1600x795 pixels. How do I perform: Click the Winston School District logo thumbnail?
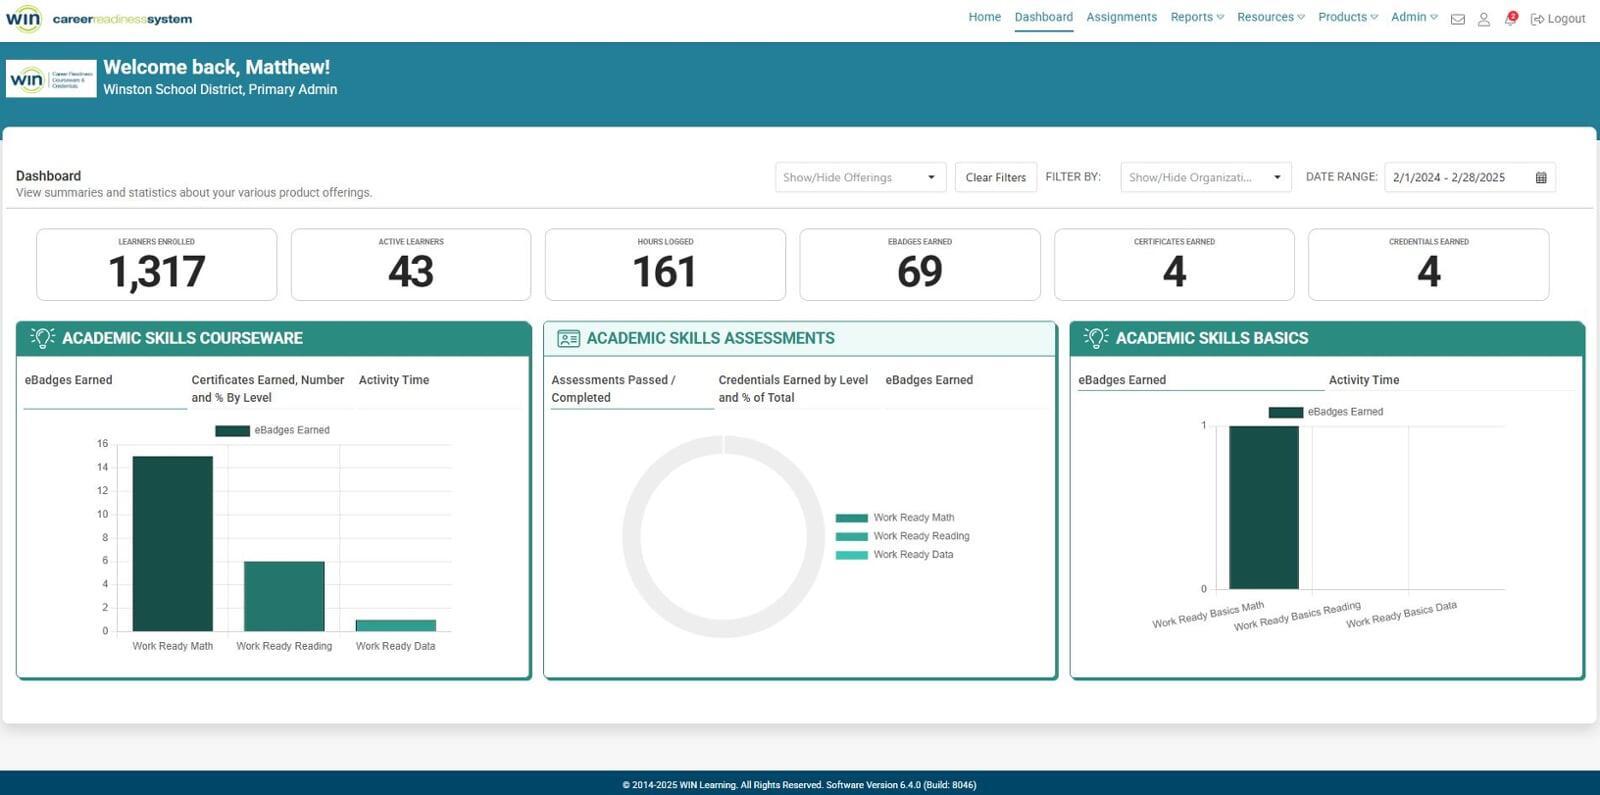point(51,79)
